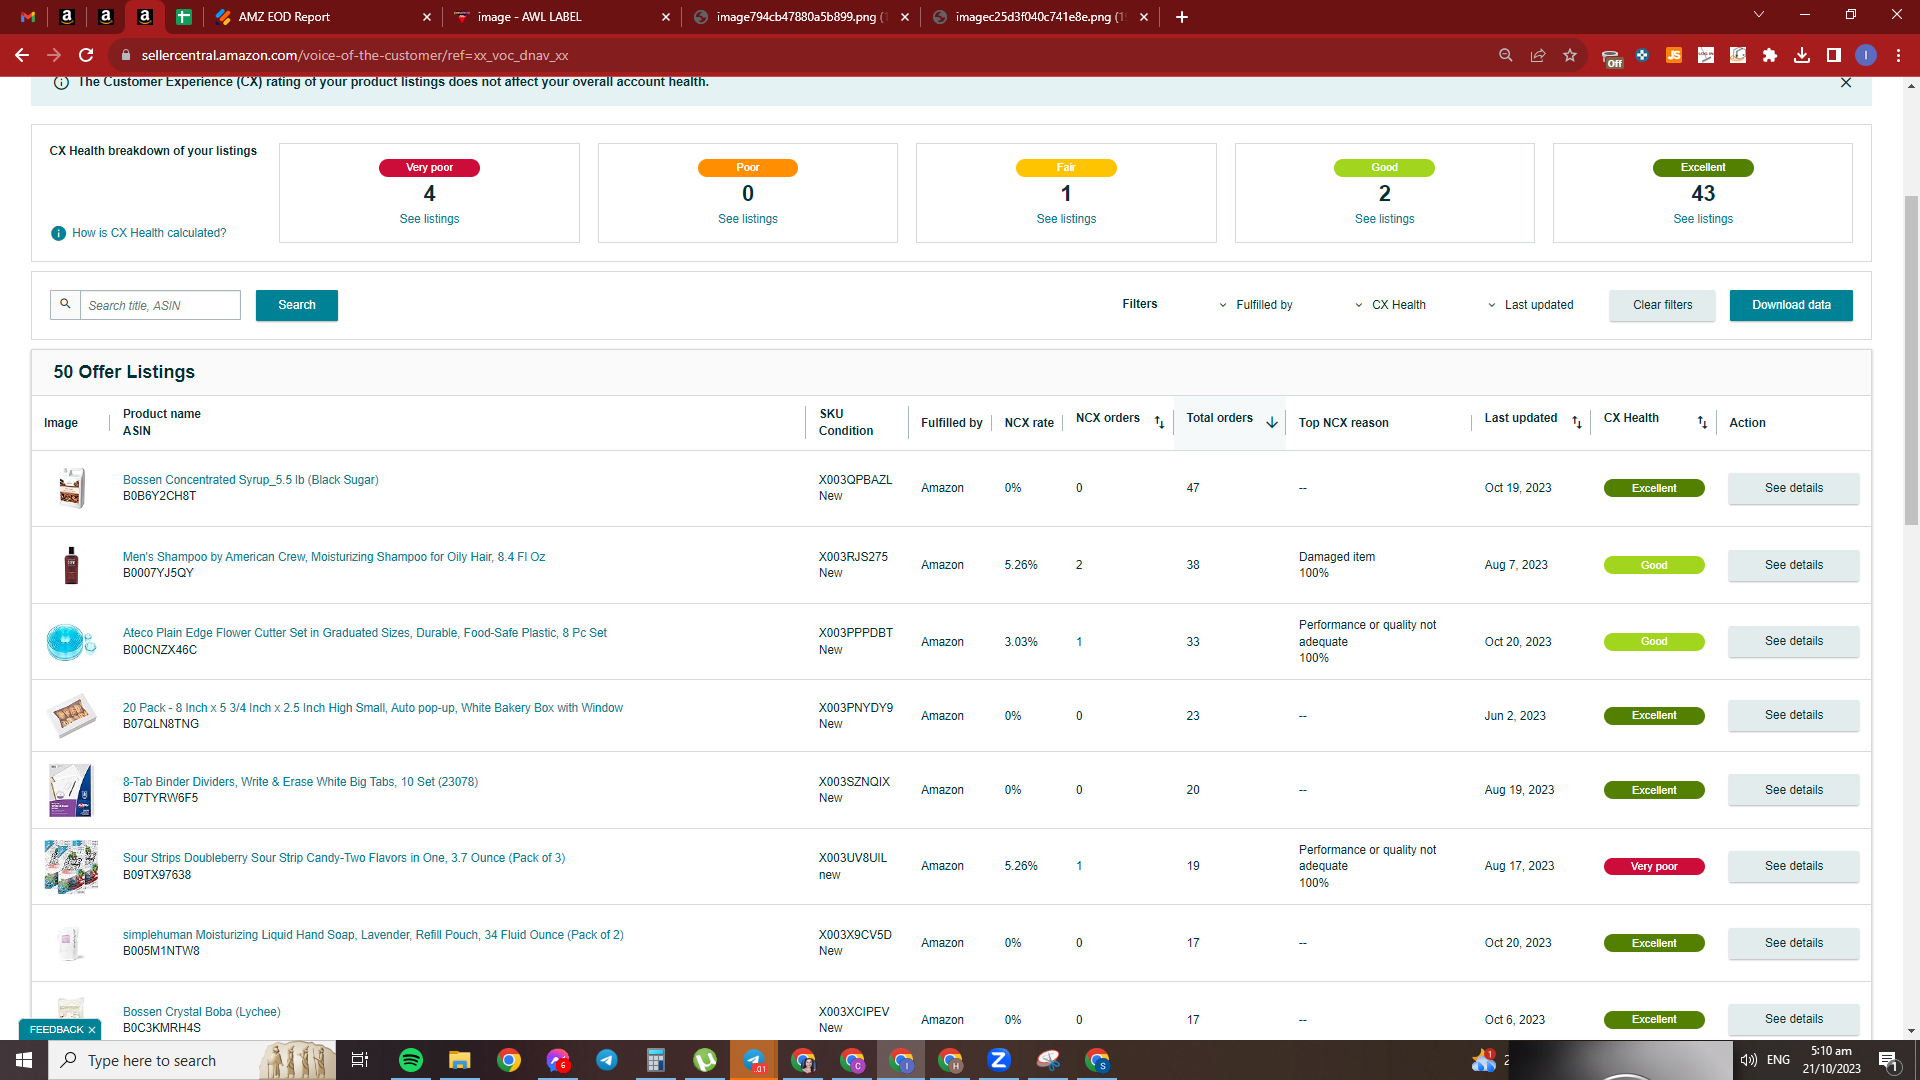Click the page vertical scrollbar
Image resolution: width=1920 pixels, height=1080 pixels.
[x=1911, y=360]
